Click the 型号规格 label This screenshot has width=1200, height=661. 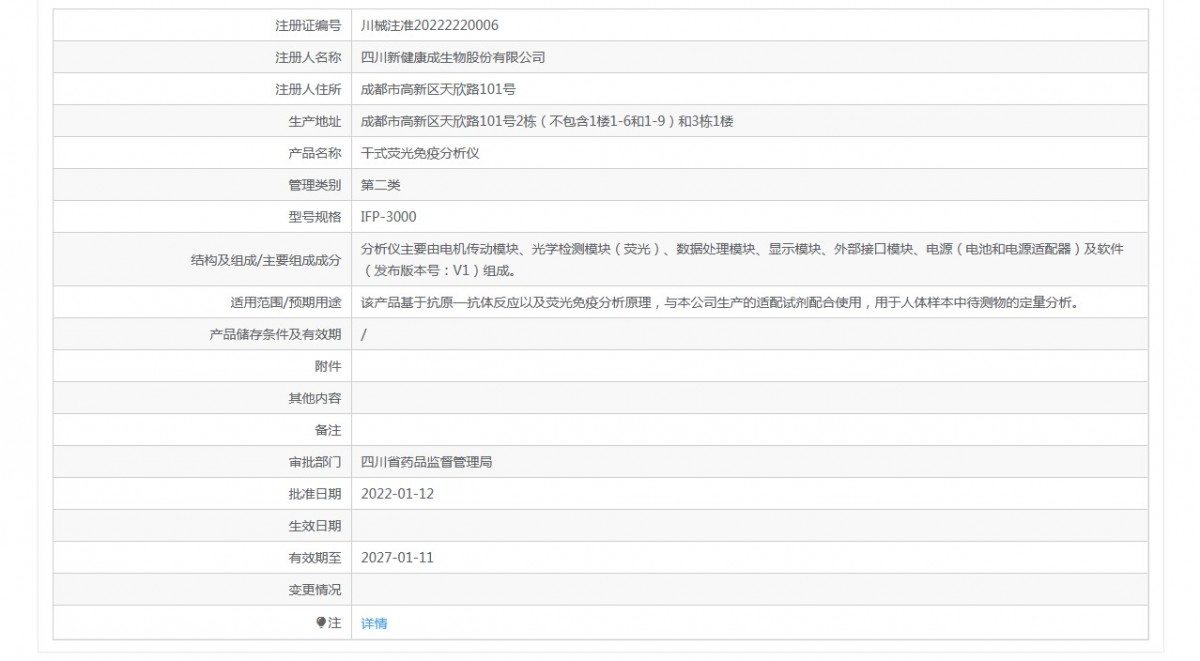pyautogui.click(x=314, y=217)
